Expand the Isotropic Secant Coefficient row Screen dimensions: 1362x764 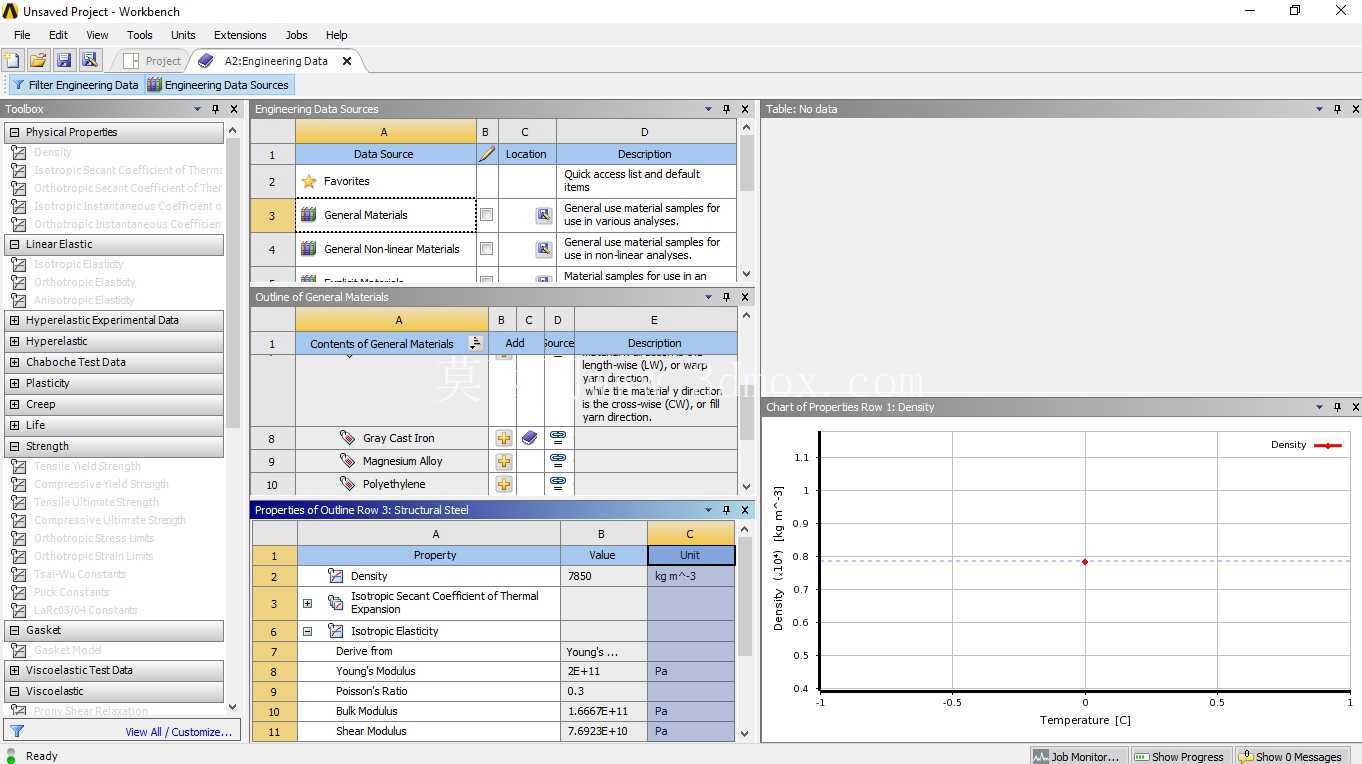[307, 603]
